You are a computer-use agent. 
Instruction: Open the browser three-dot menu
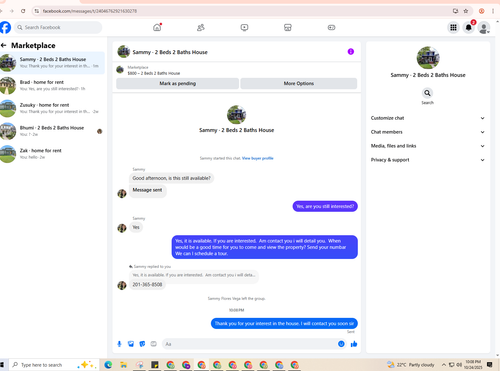tap(493, 11)
